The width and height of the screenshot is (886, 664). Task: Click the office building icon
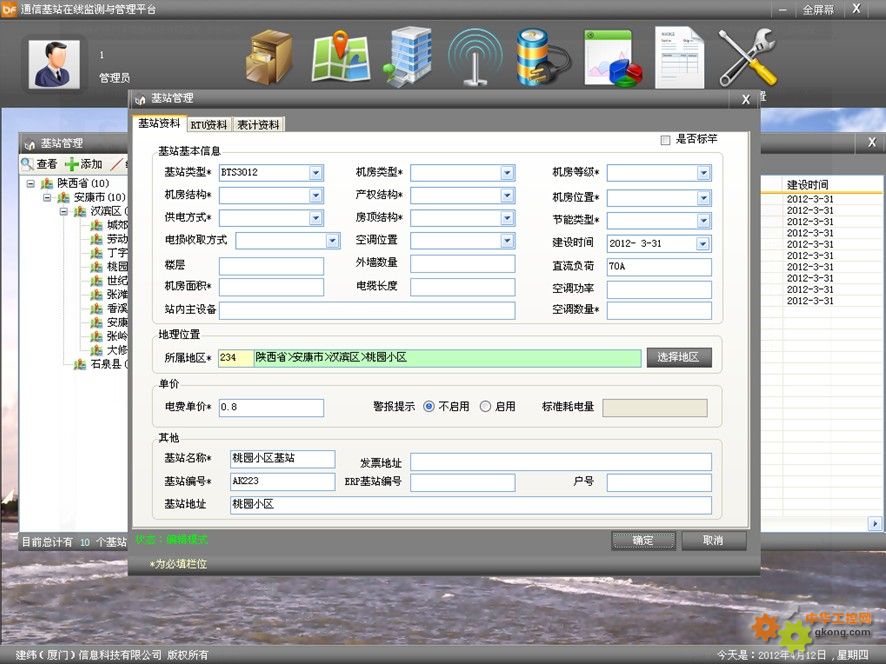pos(409,56)
